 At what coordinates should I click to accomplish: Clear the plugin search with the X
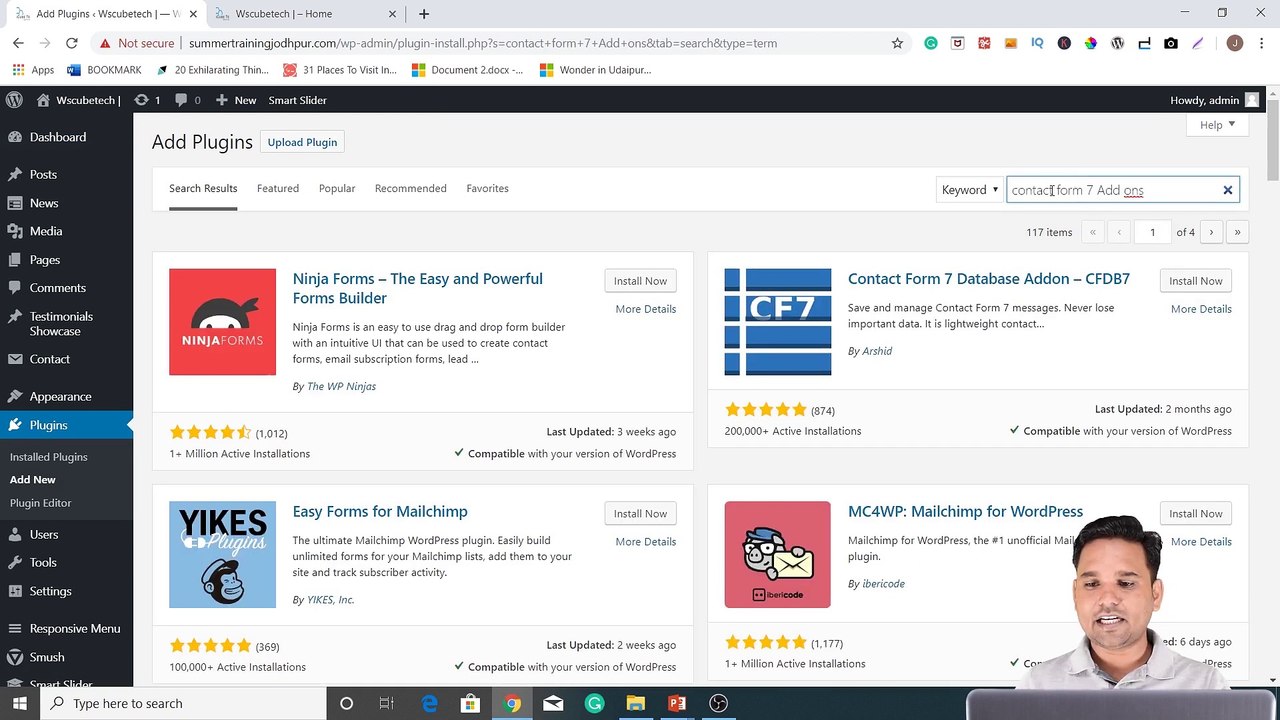pos(1228,190)
